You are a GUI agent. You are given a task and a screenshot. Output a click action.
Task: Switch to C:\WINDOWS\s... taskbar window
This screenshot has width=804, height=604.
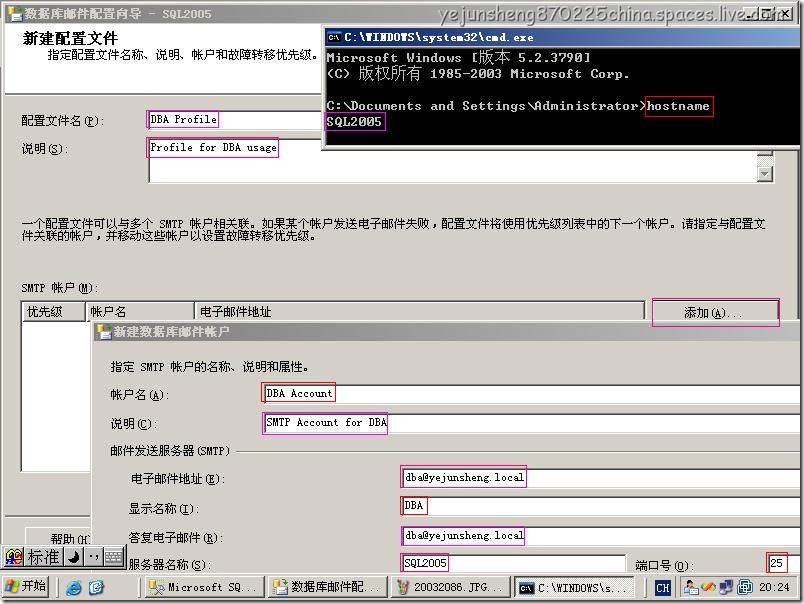pos(574,588)
